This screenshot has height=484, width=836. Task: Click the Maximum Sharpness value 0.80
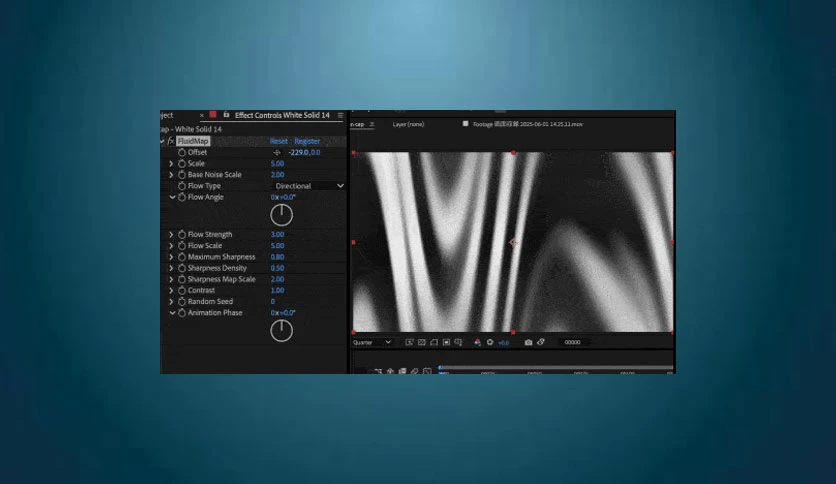pyautogui.click(x=277, y=257)
